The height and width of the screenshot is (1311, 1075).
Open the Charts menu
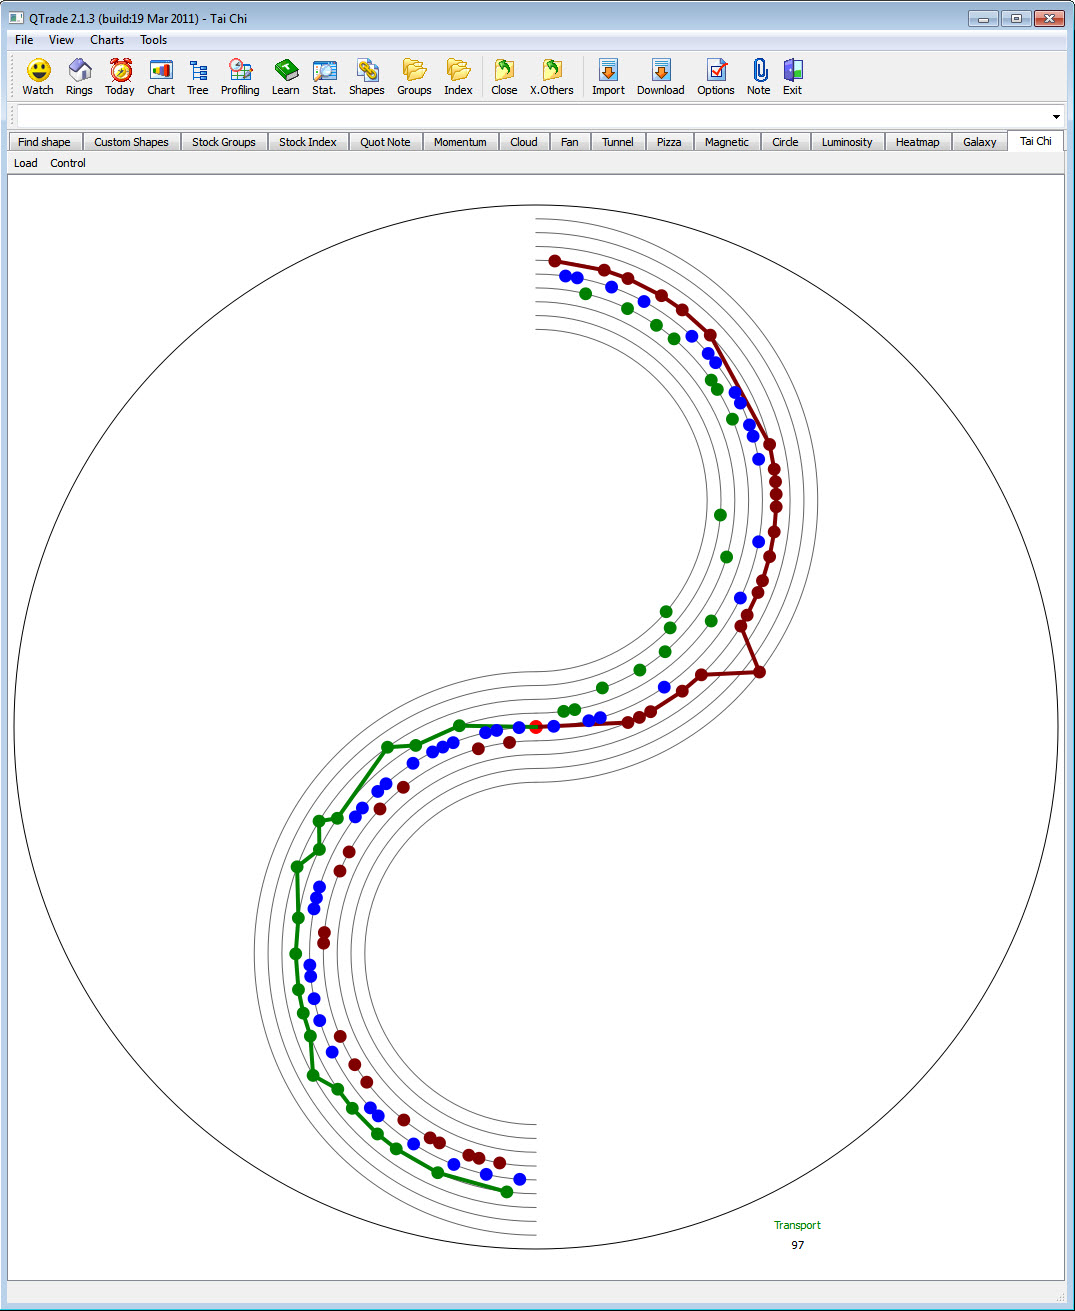click(106, 40)
